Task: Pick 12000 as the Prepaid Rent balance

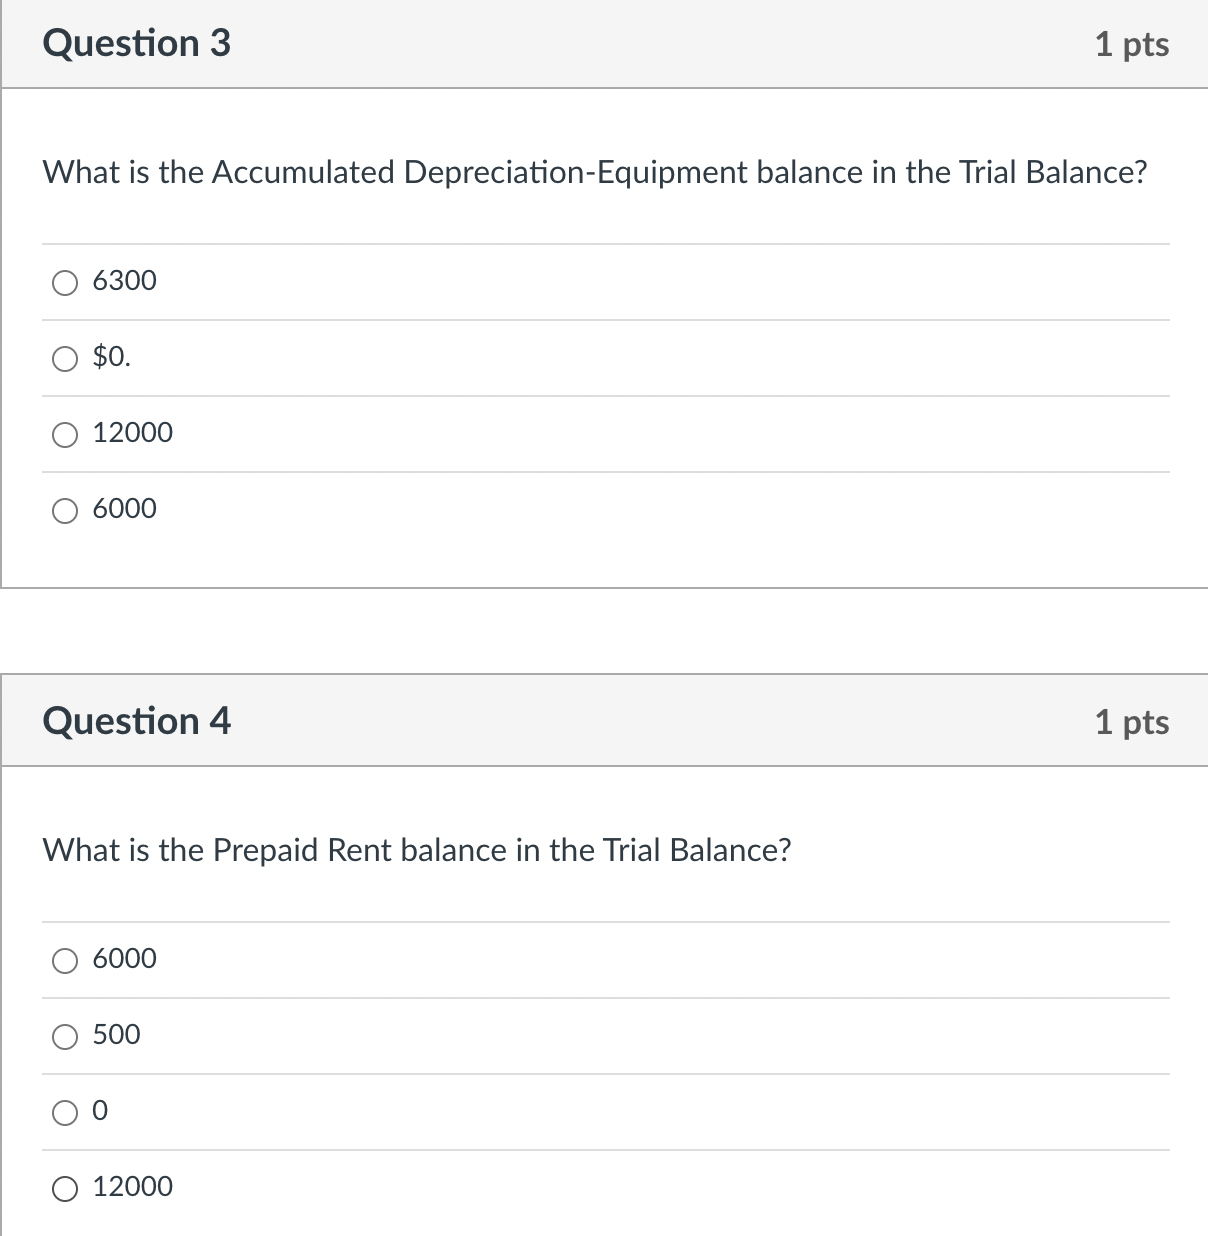Action: tap(65, 1188)
